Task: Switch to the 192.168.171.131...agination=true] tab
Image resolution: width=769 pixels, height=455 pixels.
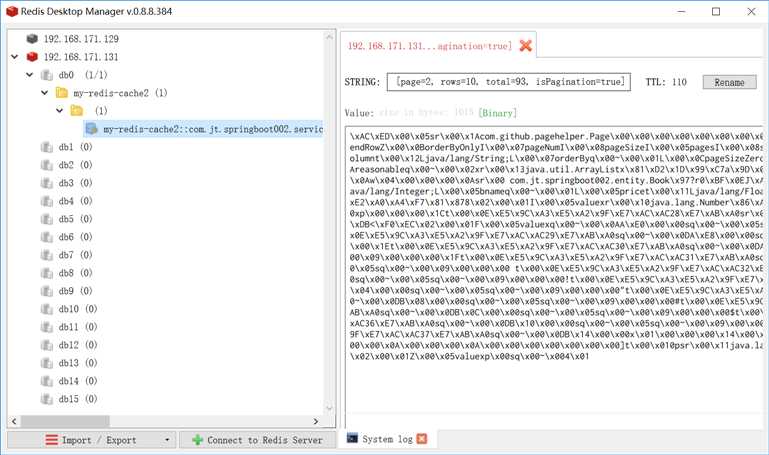Action: (x=430, y=46)
